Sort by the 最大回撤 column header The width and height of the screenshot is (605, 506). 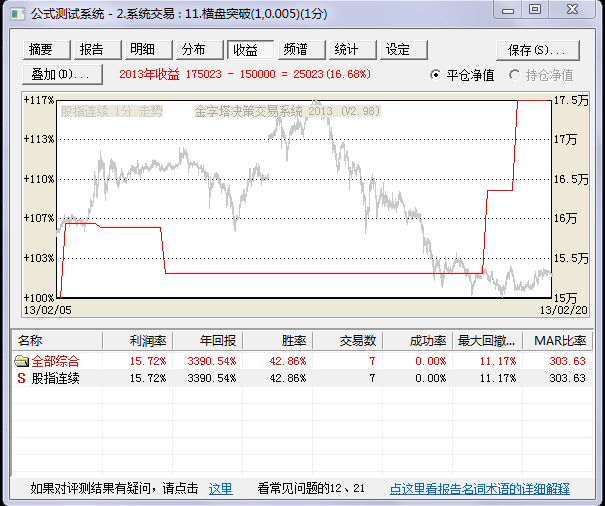coord(488,341)
